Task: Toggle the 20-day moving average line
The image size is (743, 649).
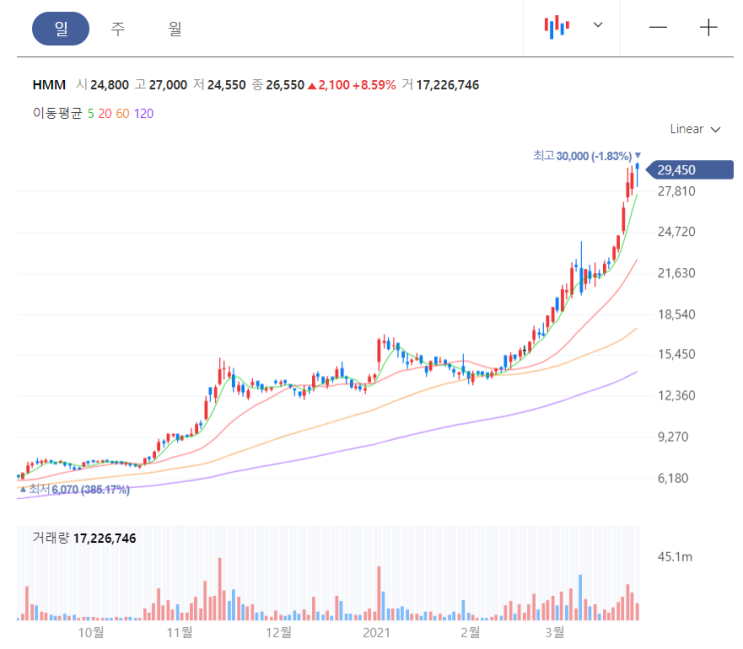Action: (x=105, y=114)
